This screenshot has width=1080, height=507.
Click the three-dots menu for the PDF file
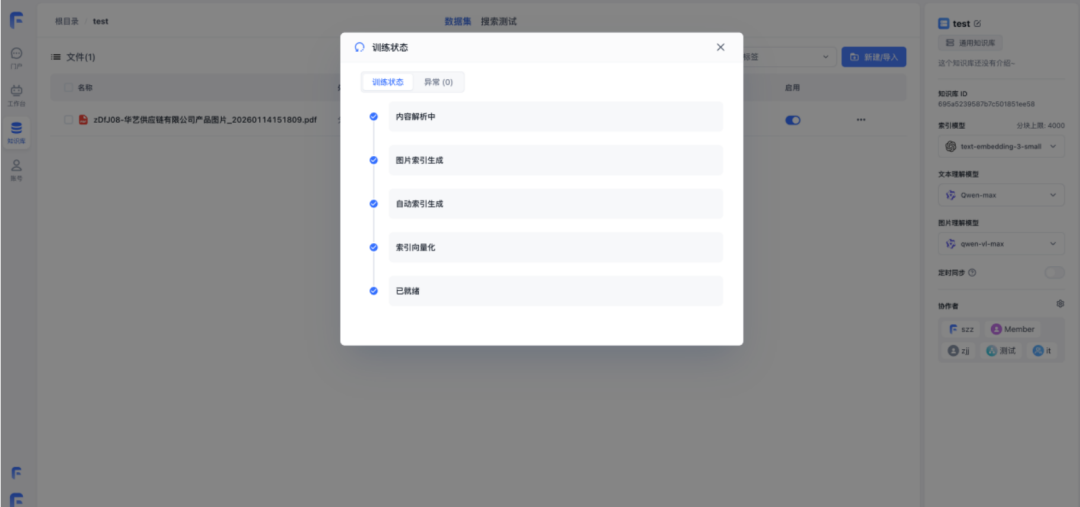[x=860, y=120]
